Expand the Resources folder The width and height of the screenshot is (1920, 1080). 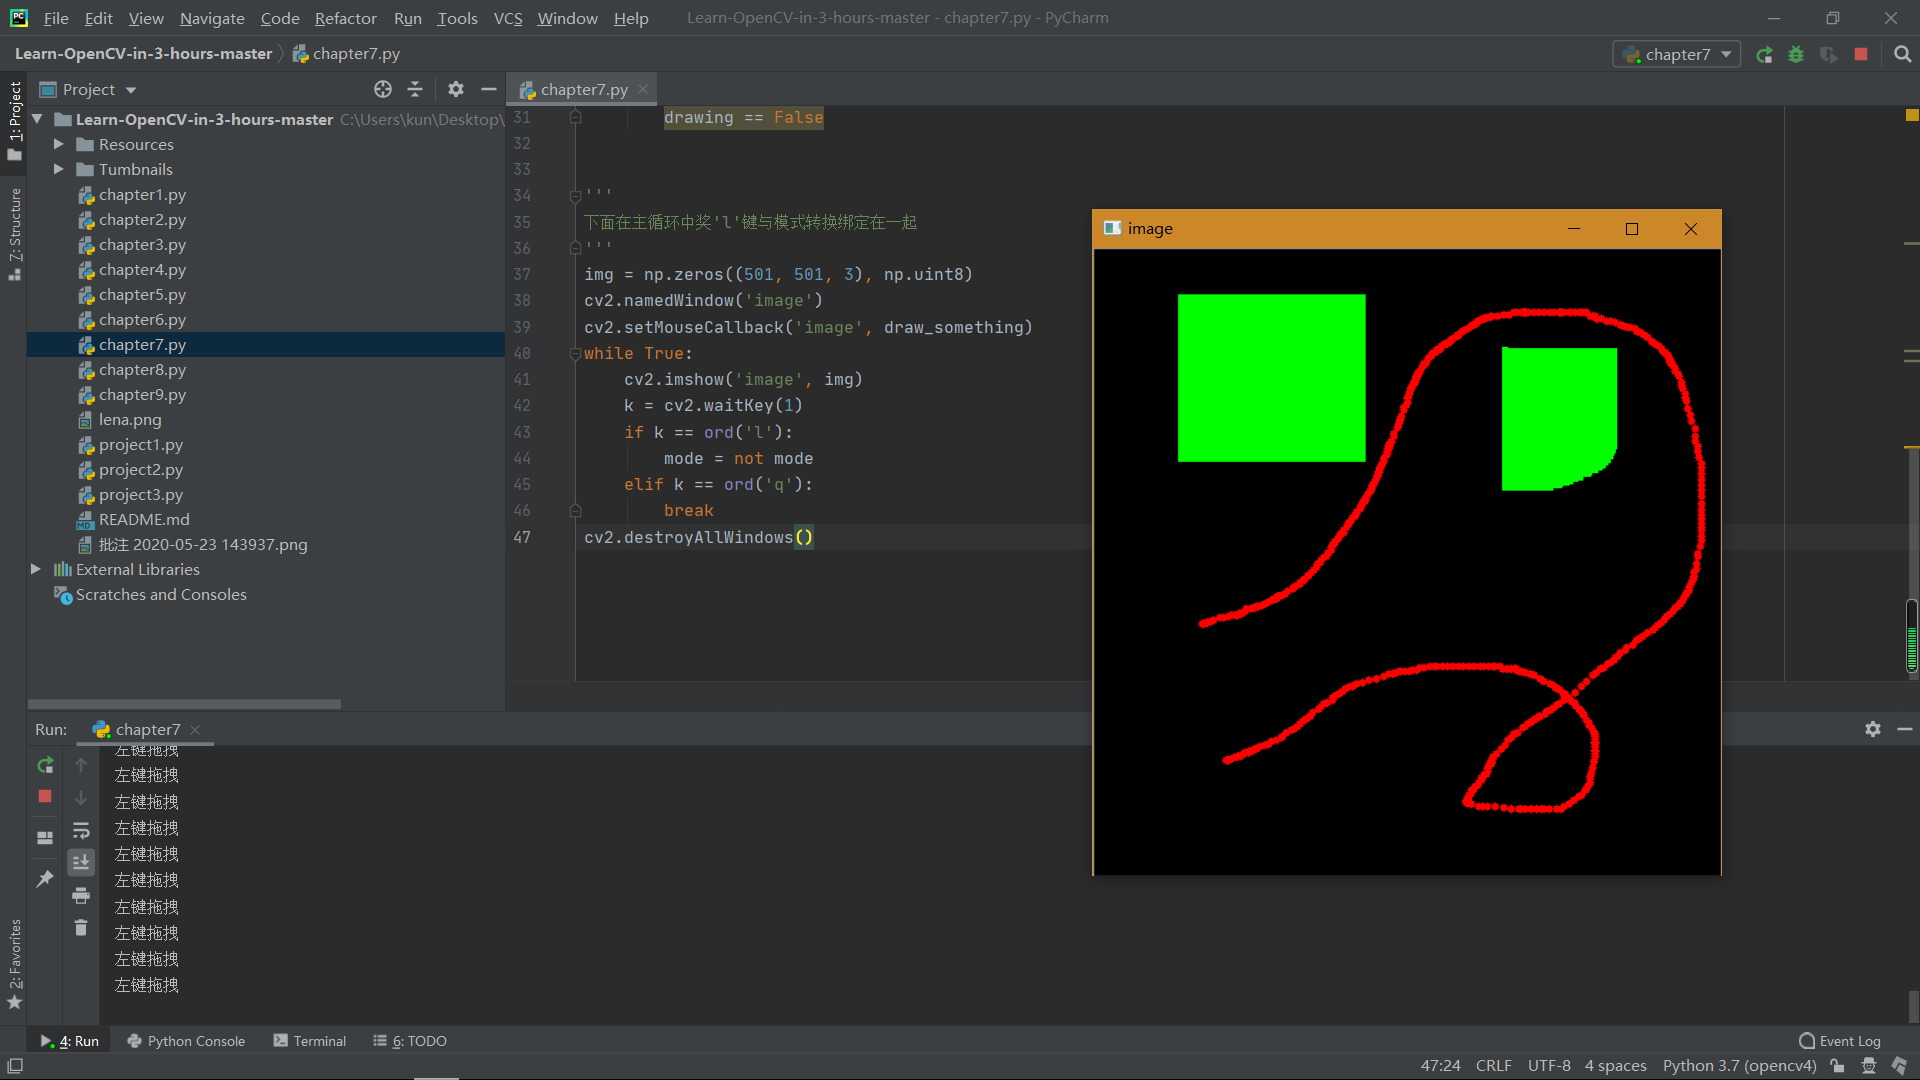59,145
